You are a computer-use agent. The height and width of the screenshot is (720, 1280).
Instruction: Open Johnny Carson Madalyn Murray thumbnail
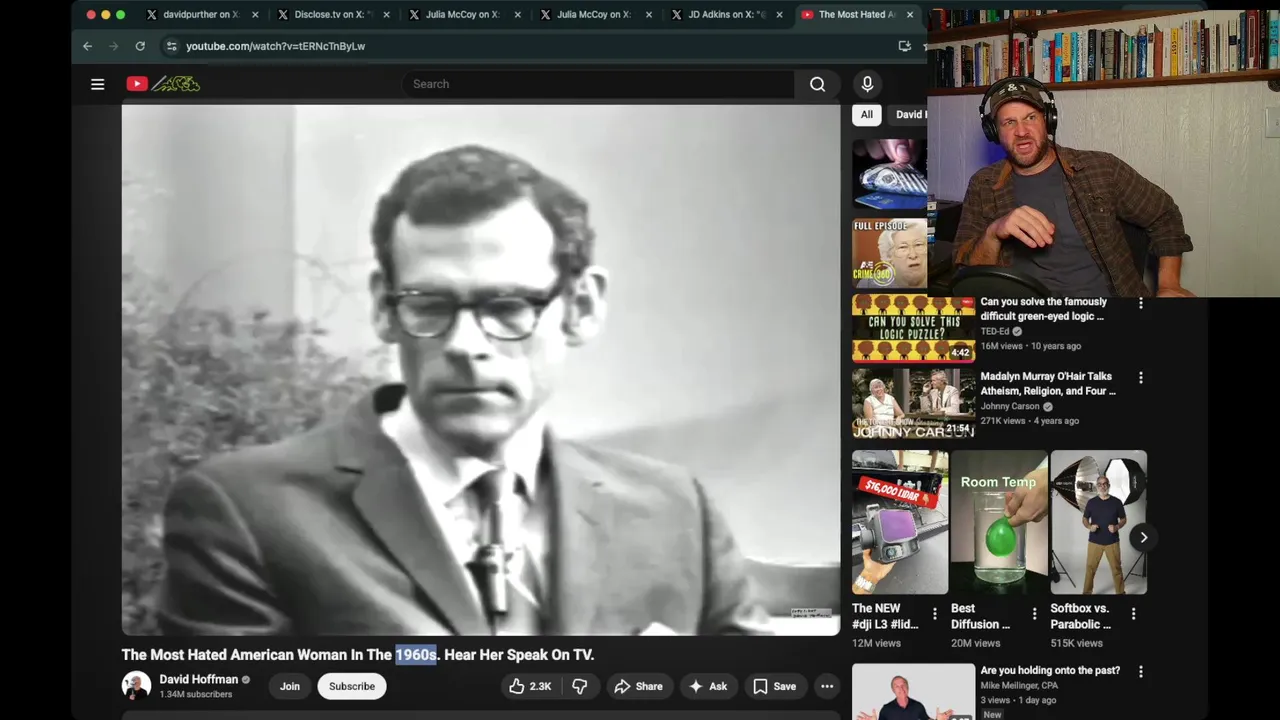coord(913,403)
